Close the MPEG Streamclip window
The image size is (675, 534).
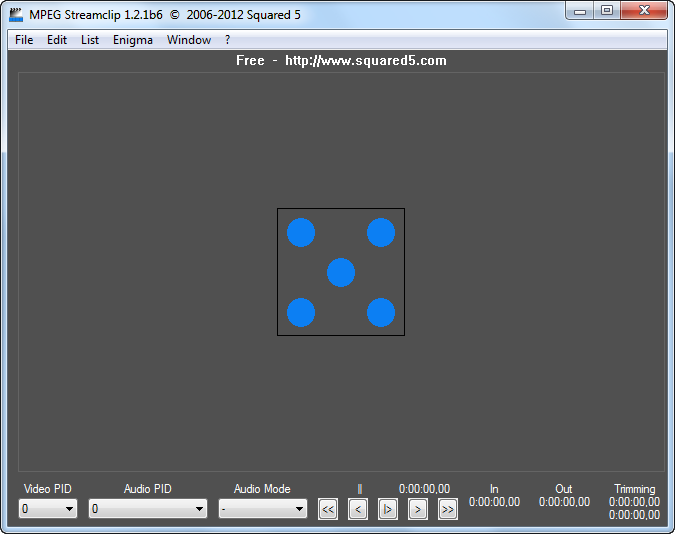(x=644, y=11)
